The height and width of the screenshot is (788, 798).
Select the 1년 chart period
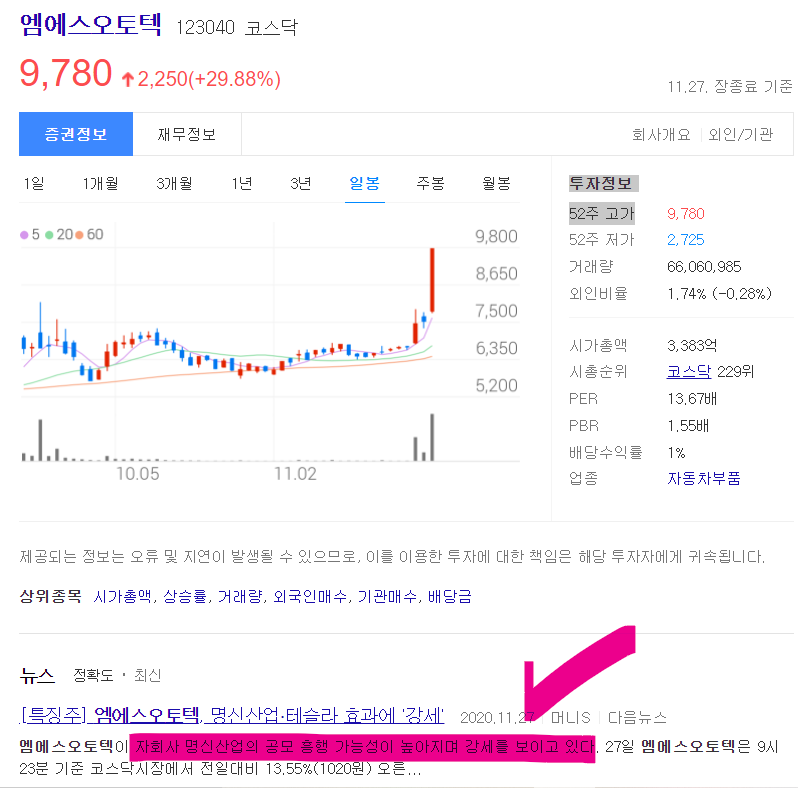[242, 183]
